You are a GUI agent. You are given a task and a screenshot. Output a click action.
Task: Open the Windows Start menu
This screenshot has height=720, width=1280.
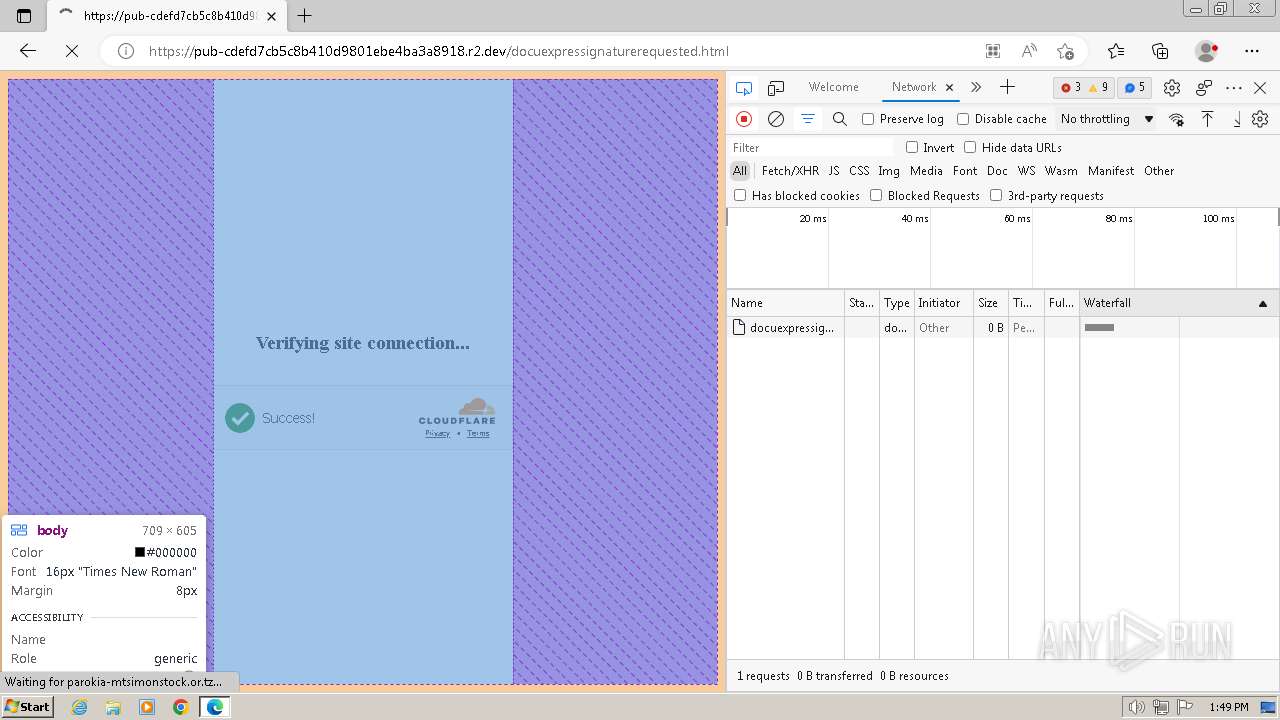[28, 706]
